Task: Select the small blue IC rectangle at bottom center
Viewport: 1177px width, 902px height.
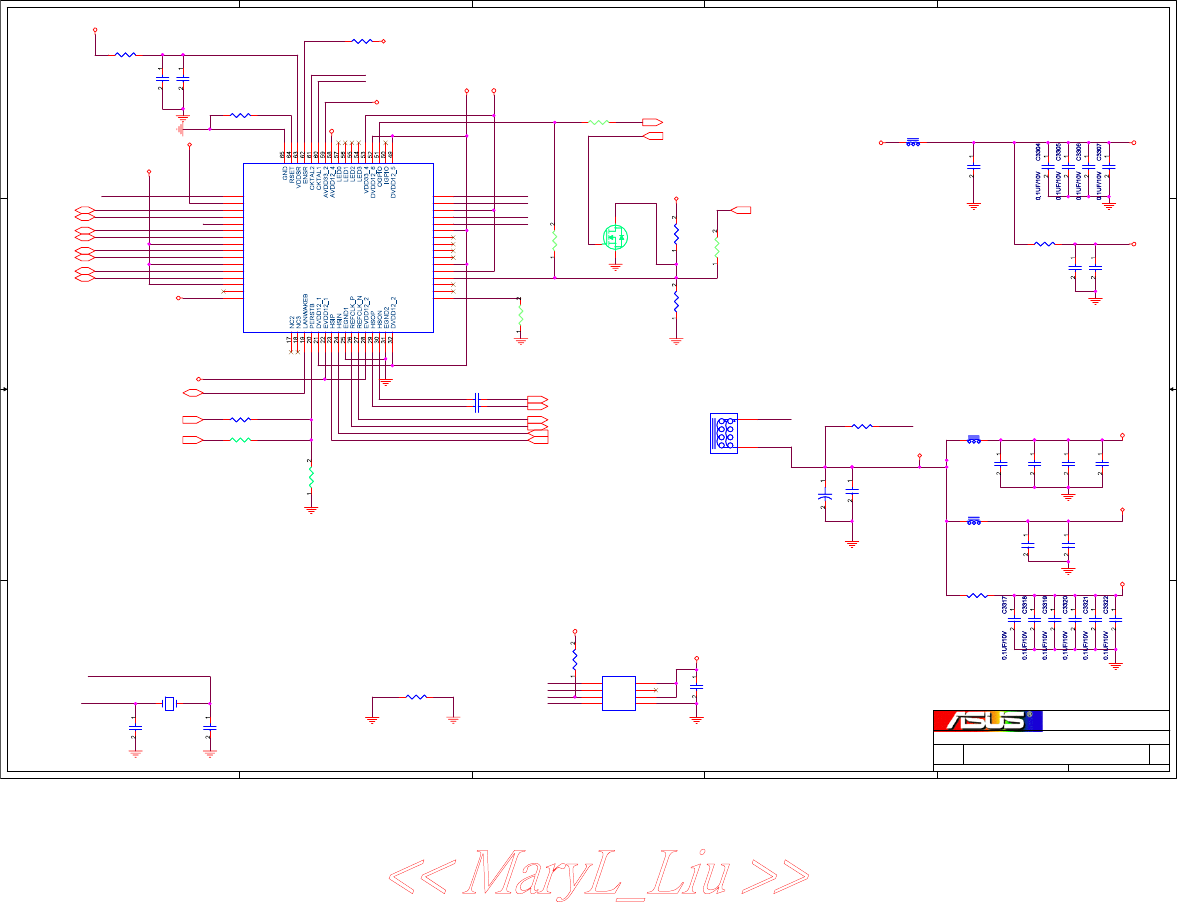Action: 619,693
